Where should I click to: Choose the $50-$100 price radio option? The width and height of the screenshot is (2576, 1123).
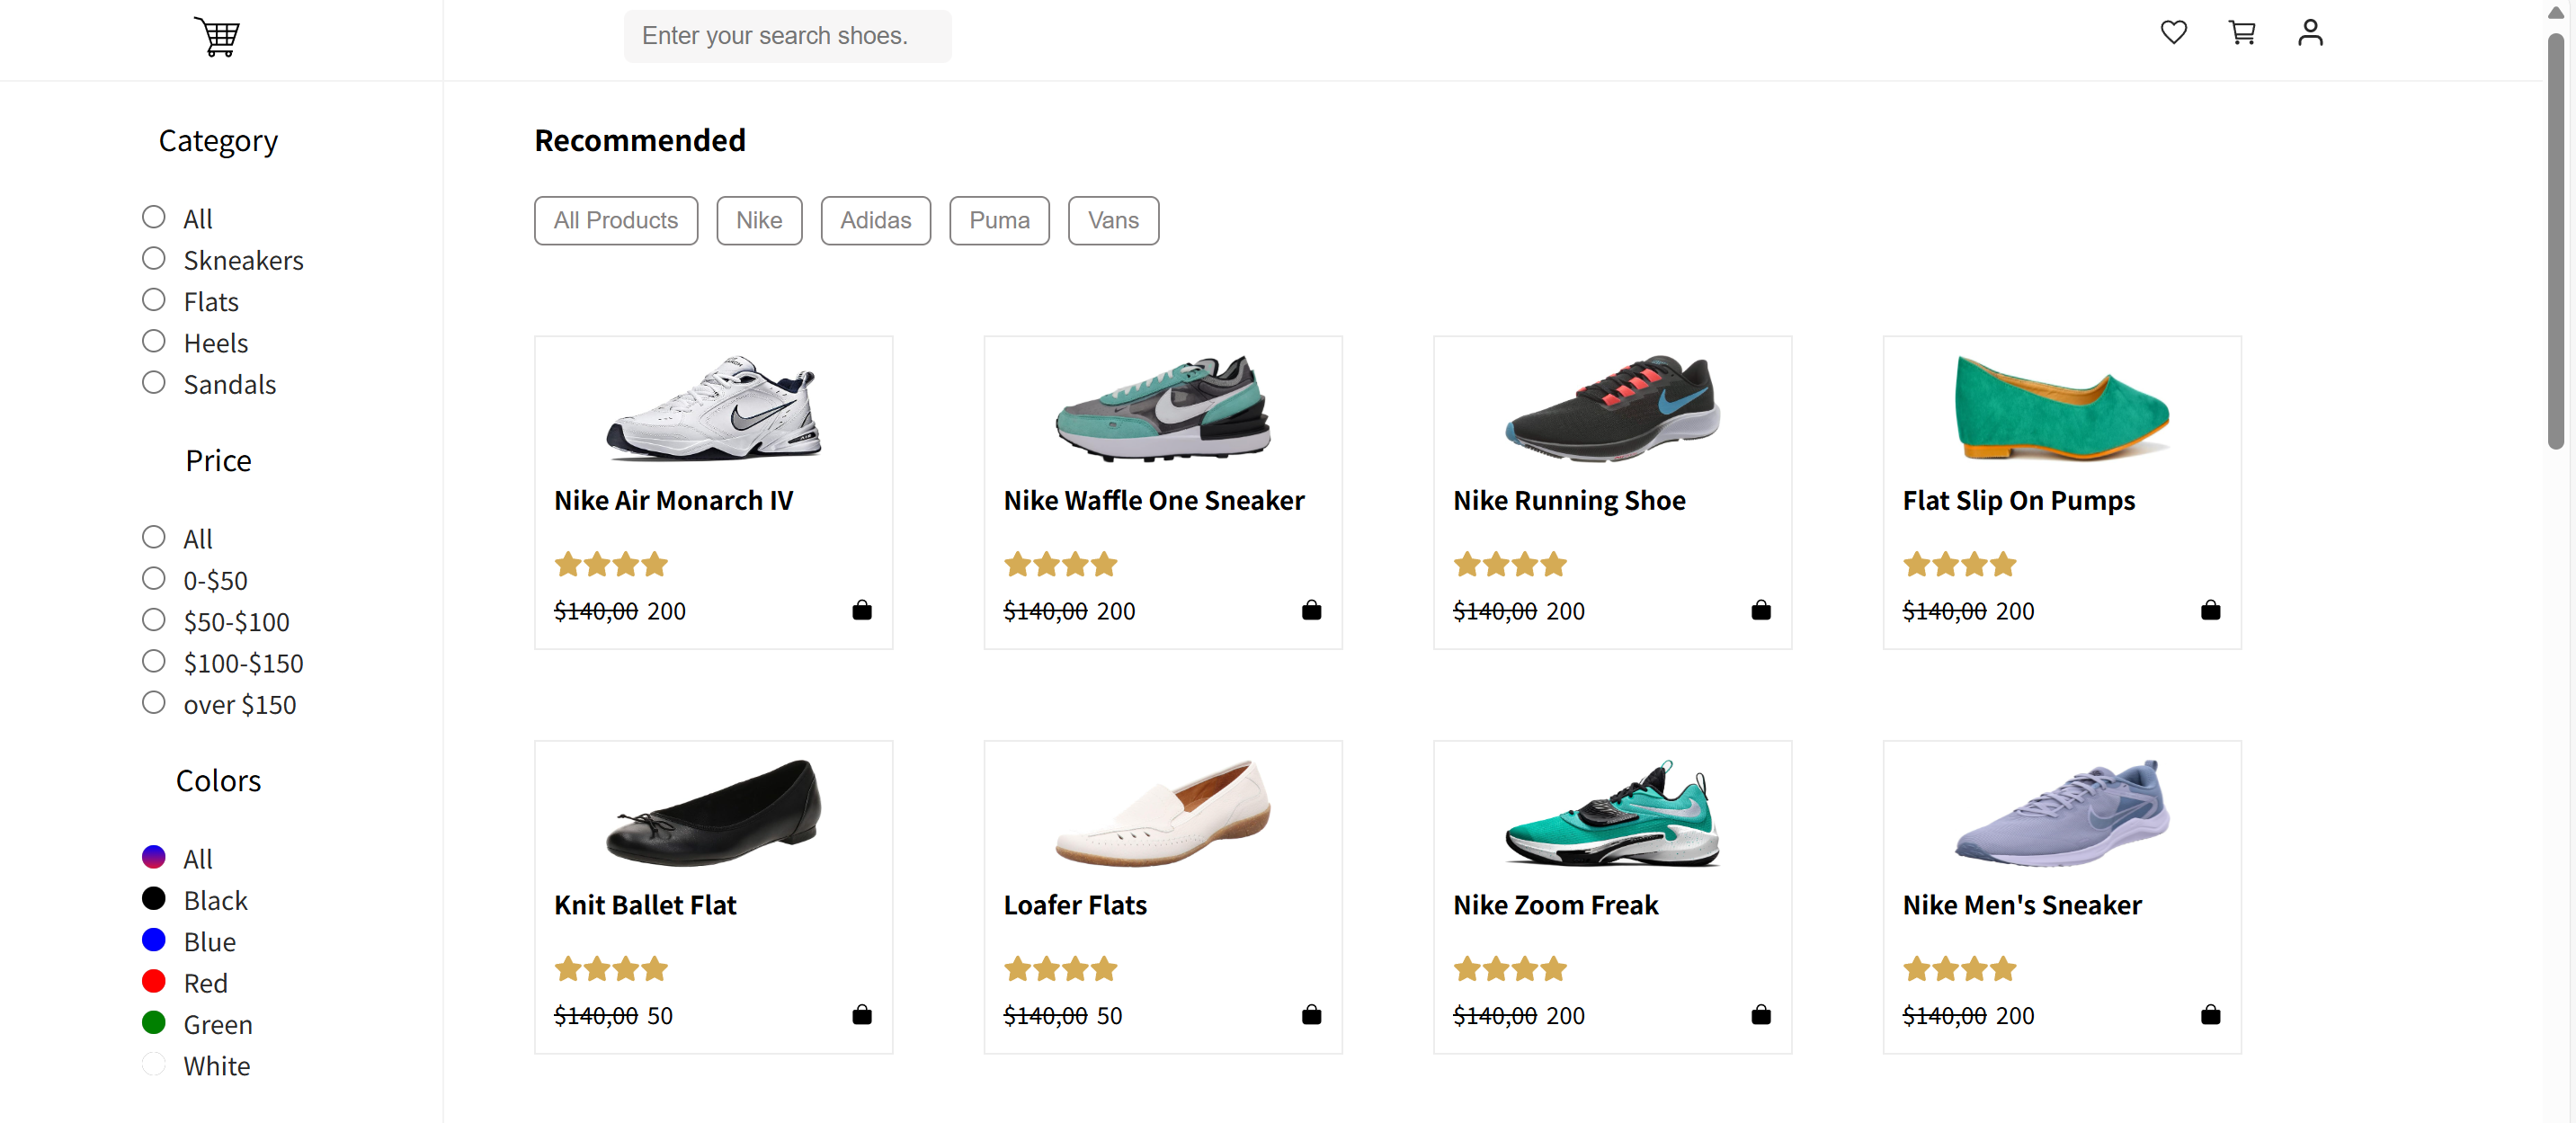coord(153,621)
